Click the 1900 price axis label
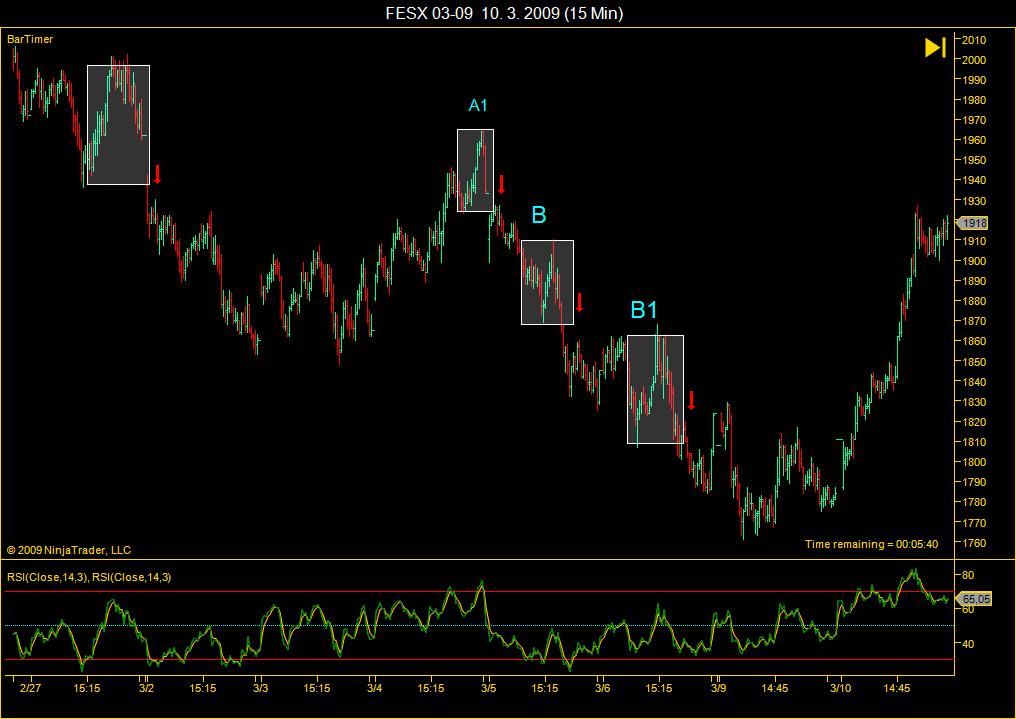This screenshot has width=1016, height=719. (x=974, y=261)
